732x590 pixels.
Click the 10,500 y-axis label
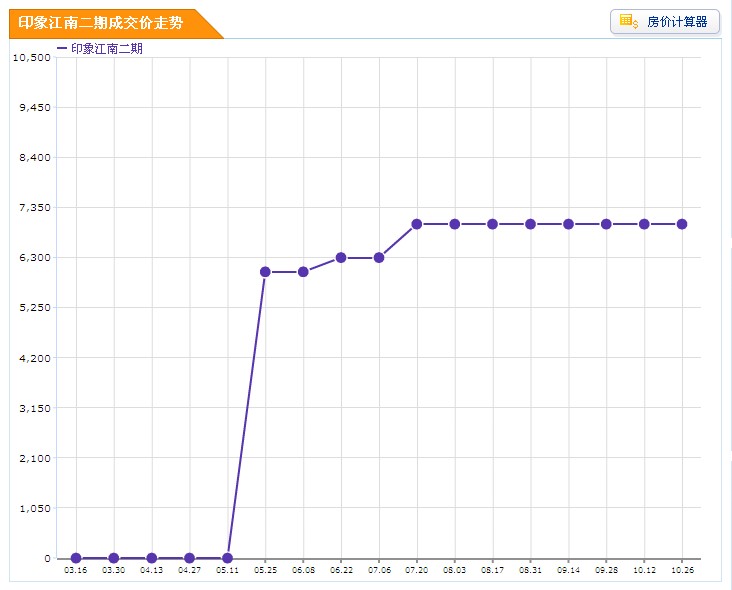point(32,57)
